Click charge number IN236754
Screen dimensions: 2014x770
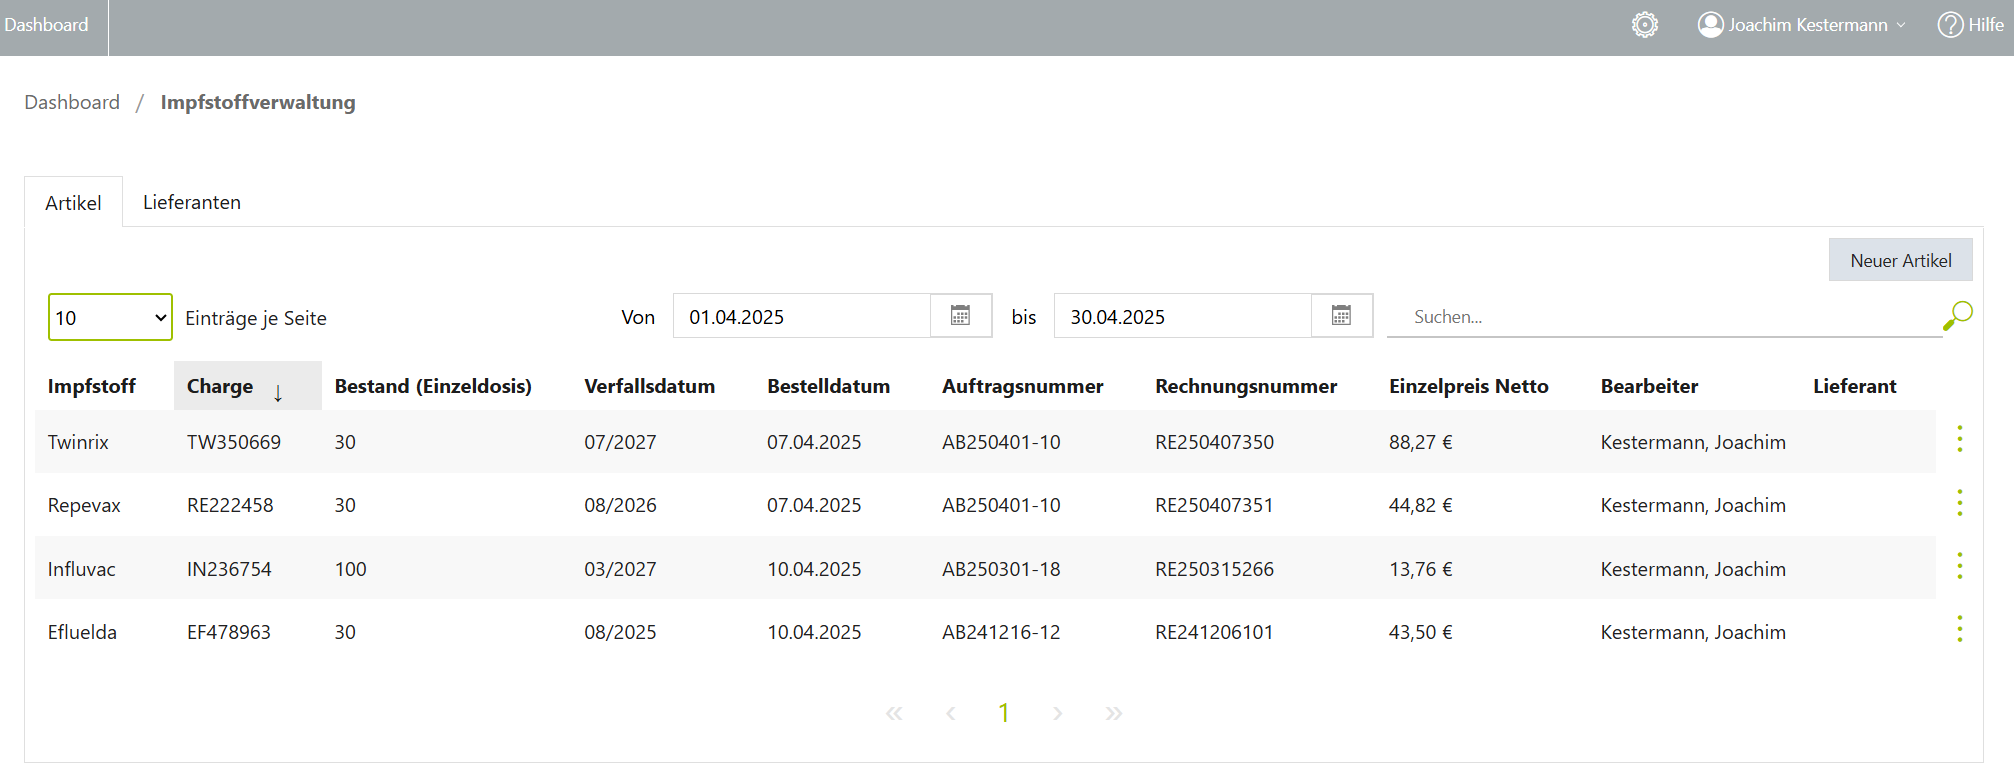pyautogui.click(x=229, y=569)
